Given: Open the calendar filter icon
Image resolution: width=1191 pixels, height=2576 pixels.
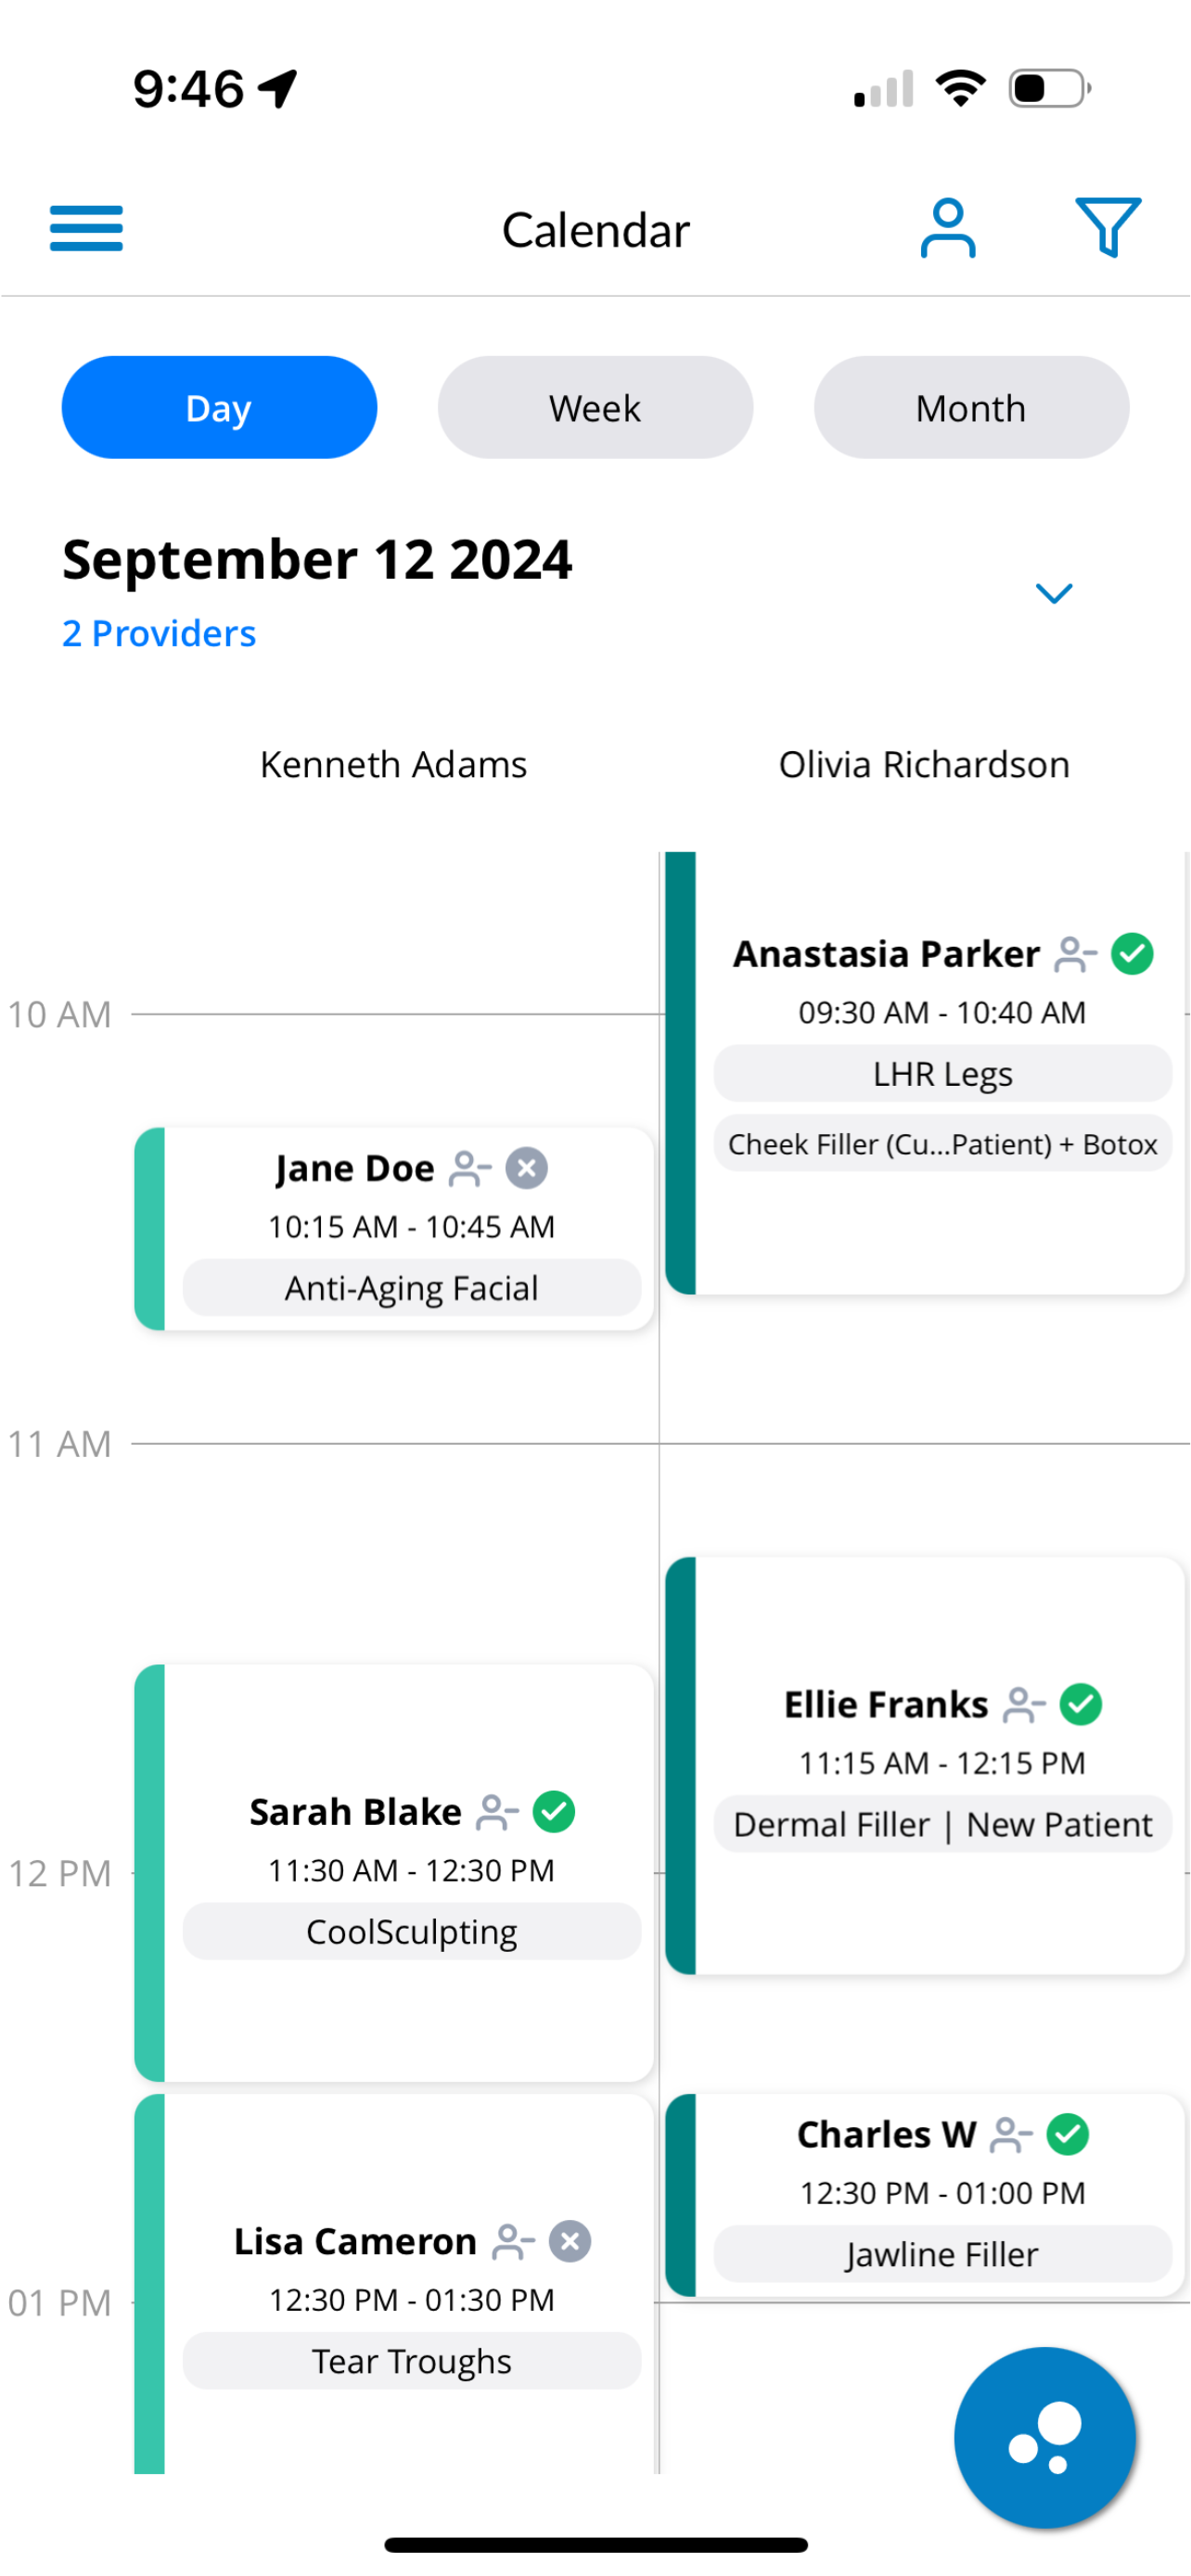Looking at the screenshot, I should [x=1107, y=227].
